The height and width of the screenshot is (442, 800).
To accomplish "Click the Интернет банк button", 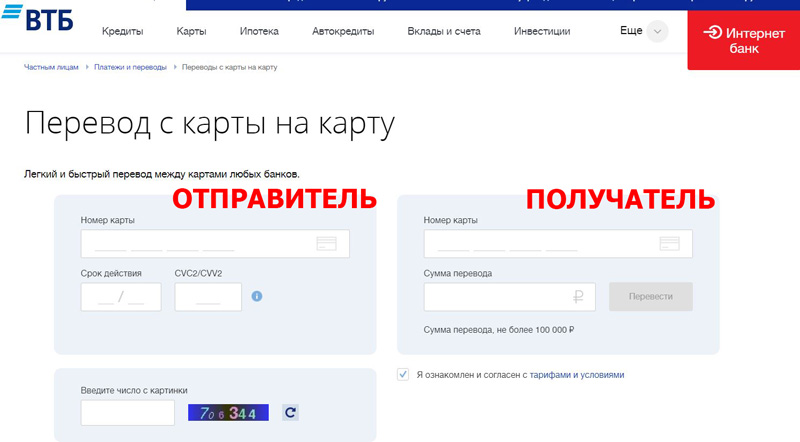I will point(744,40).
